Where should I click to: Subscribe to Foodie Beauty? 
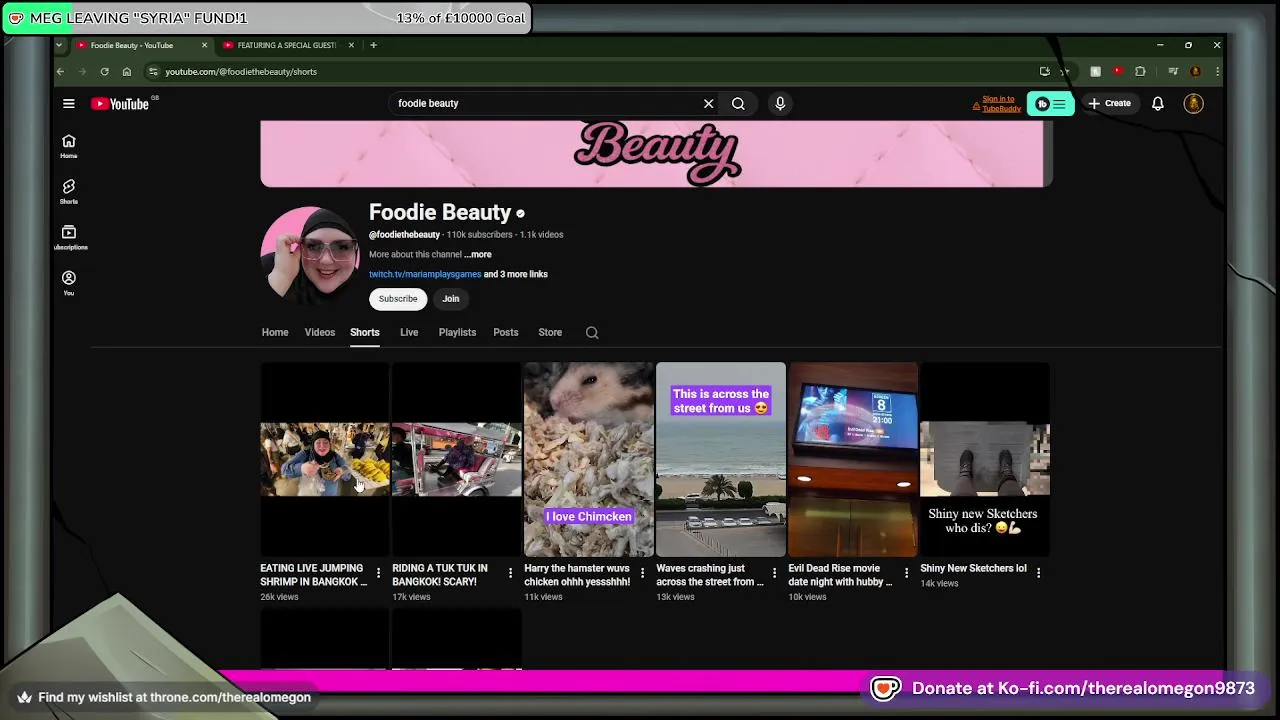point(398,299)
